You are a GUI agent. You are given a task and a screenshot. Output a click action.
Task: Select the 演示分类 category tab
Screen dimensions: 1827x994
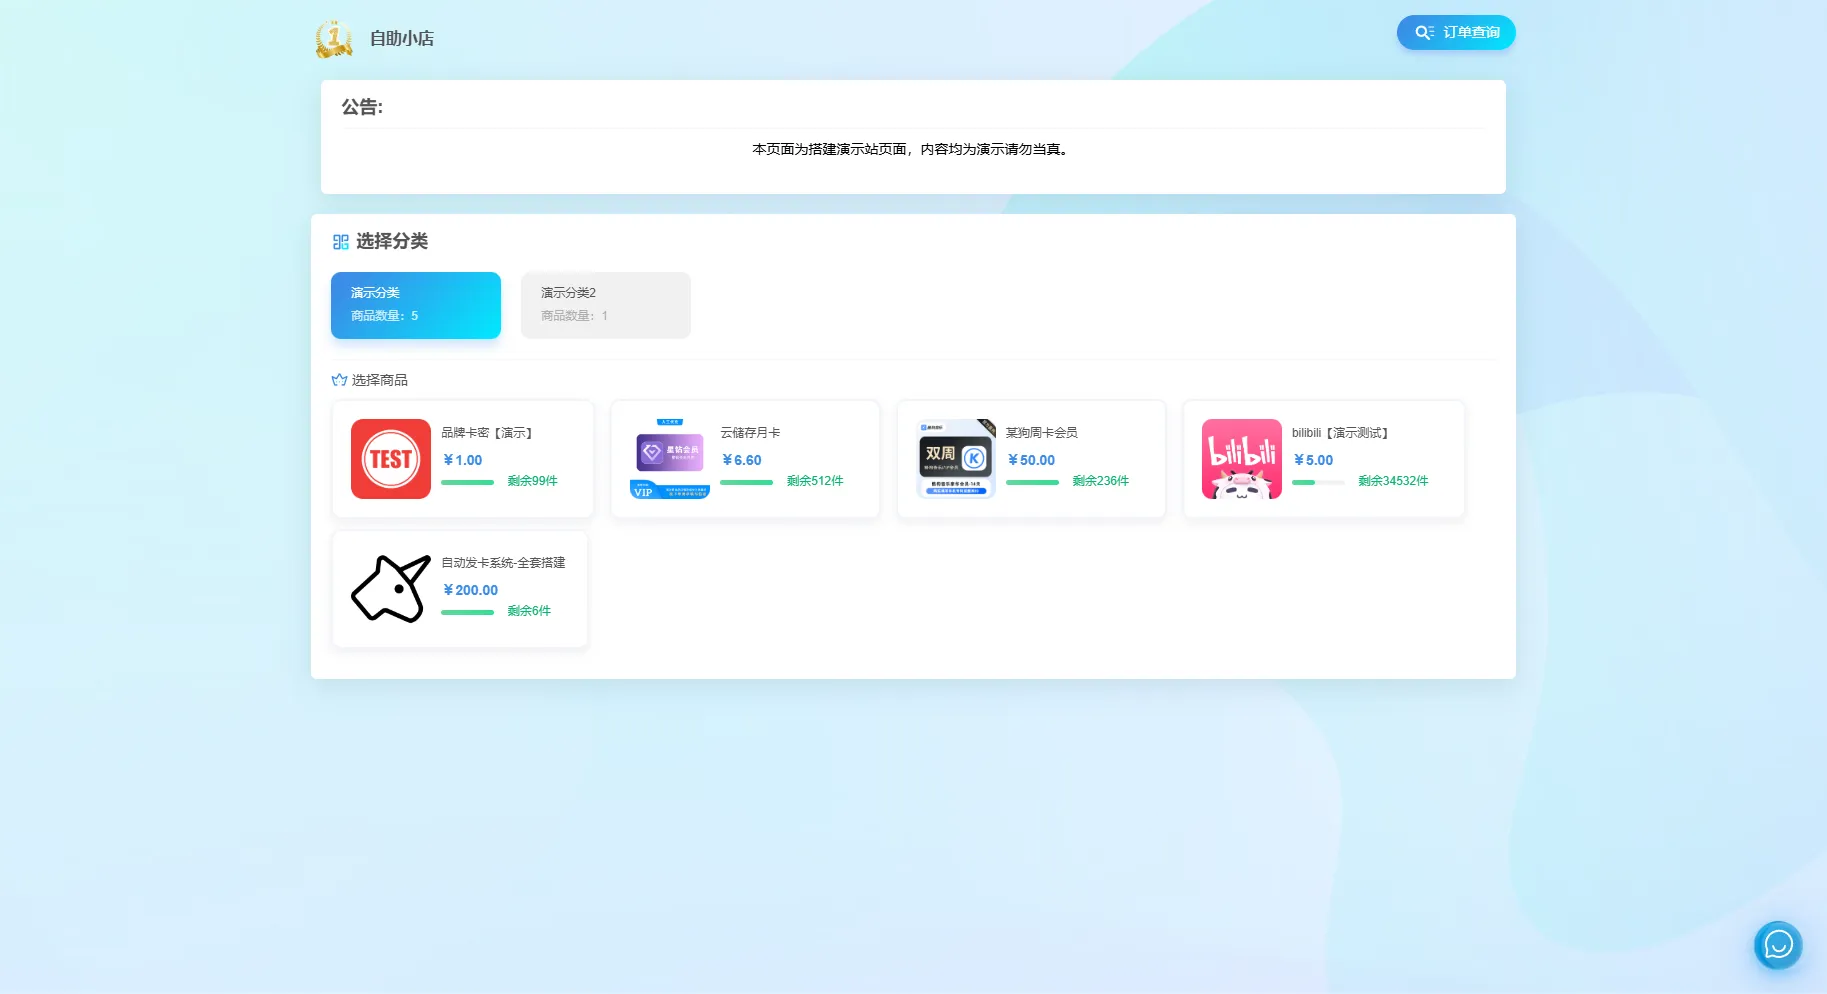pos(416,305)
